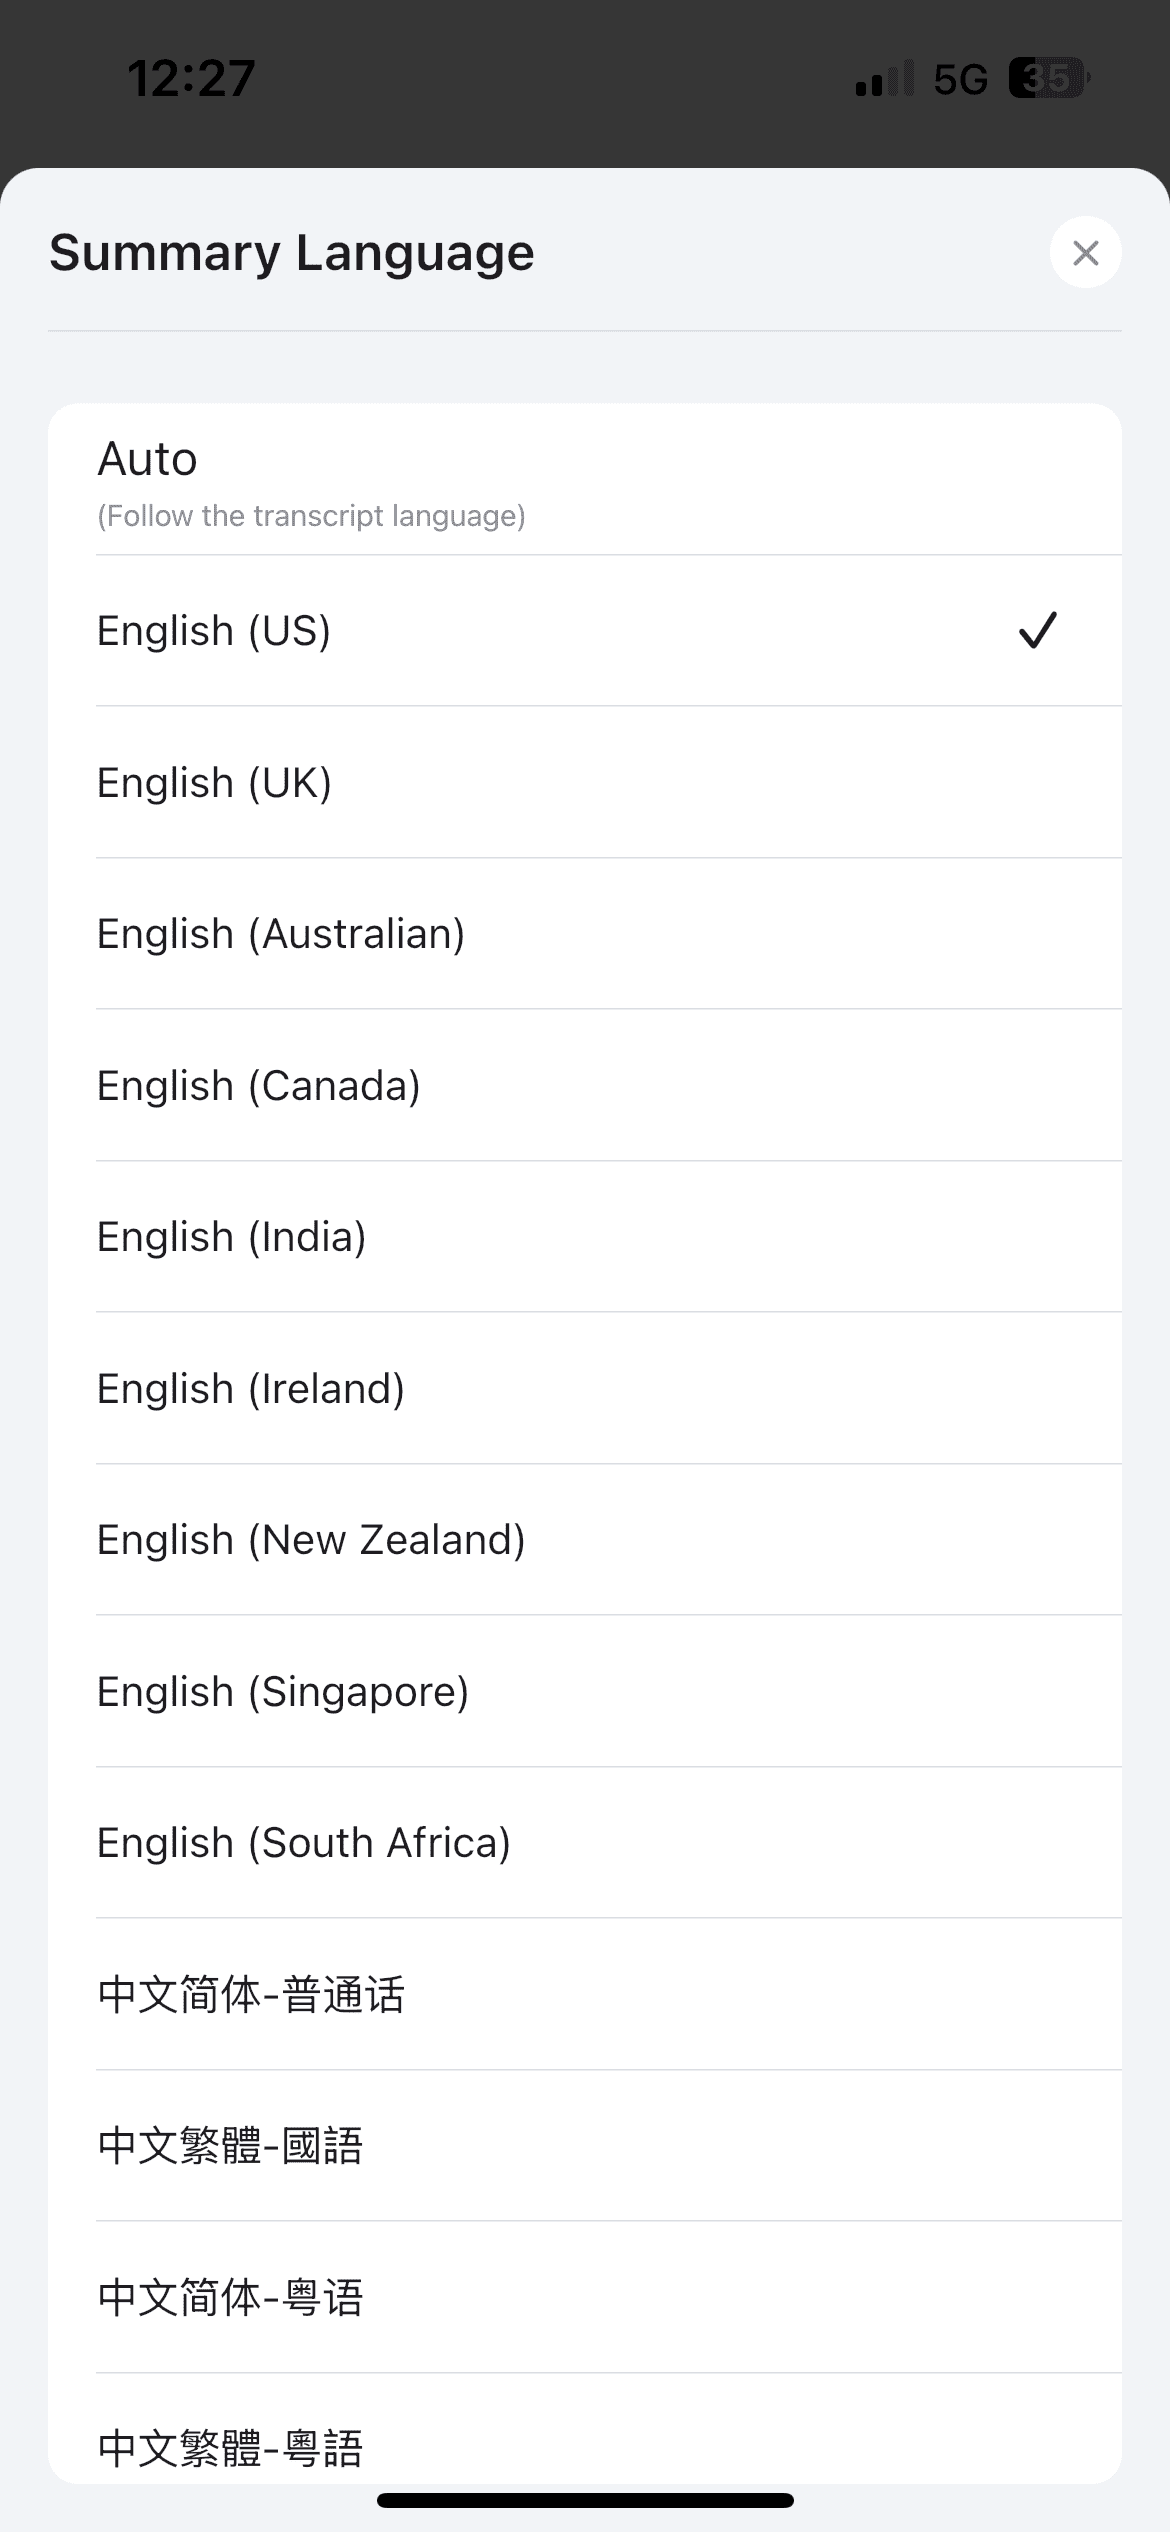Image resolution: width=1170 pixels, height=2532 pixels.
Task: Close the Summary Language sheet
Action: (1085, 252)
